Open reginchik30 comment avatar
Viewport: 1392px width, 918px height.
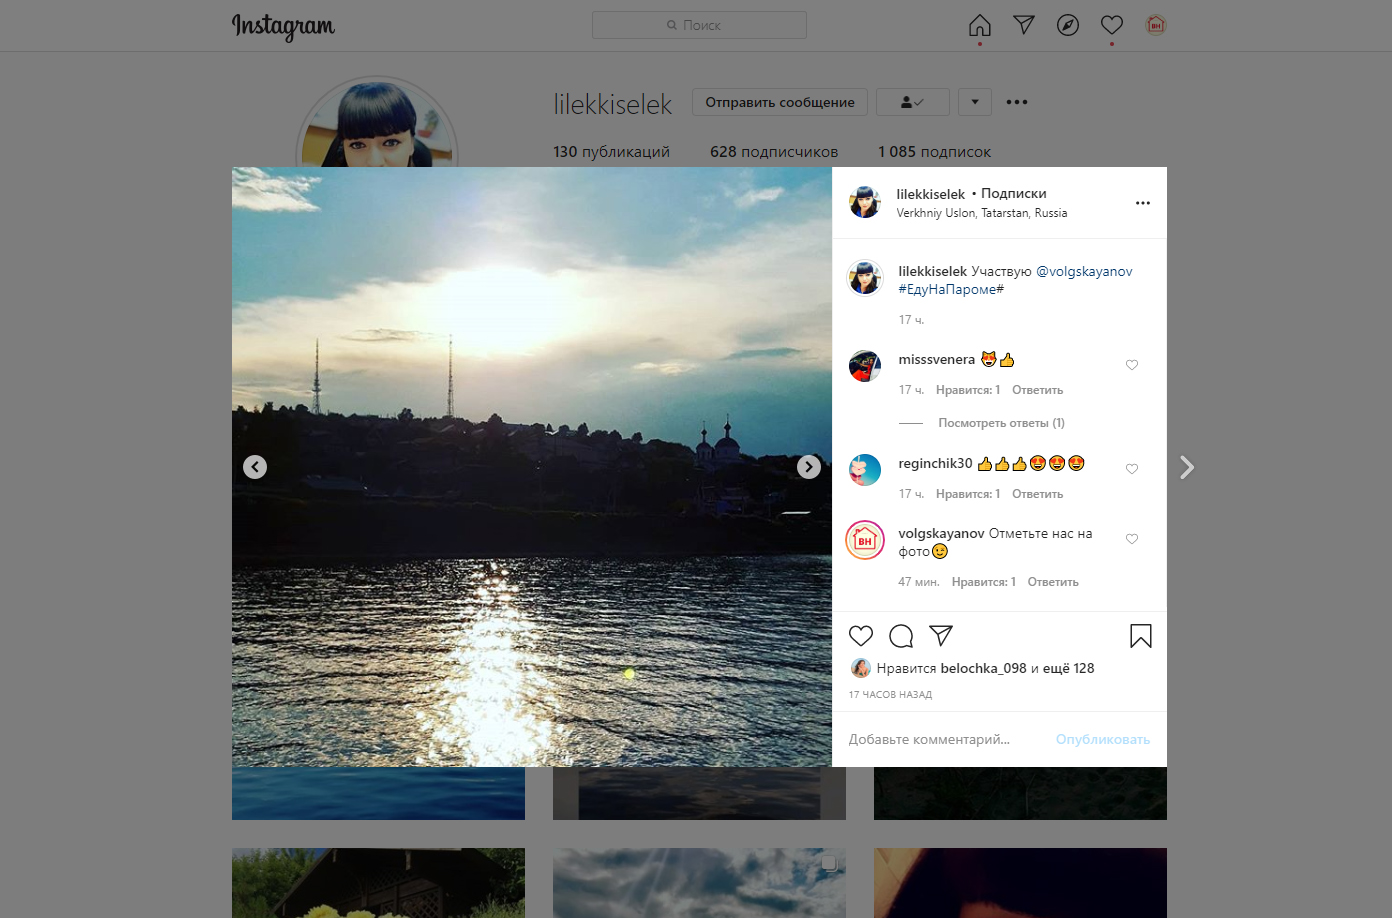tap(865, 470)
